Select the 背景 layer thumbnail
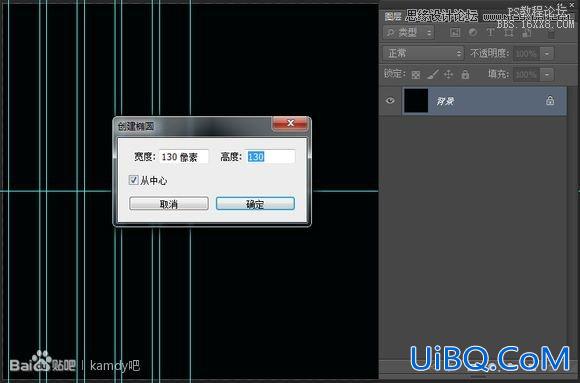 click(416, 100)
